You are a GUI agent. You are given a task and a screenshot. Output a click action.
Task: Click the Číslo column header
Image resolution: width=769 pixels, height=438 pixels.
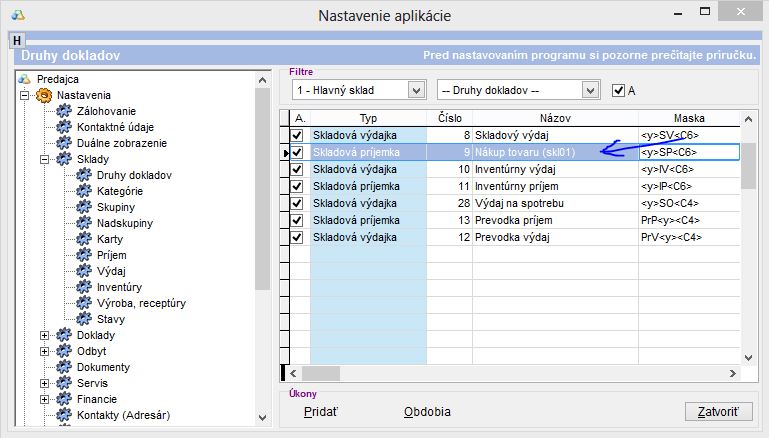pyautogui.click(x=450, y=118)
